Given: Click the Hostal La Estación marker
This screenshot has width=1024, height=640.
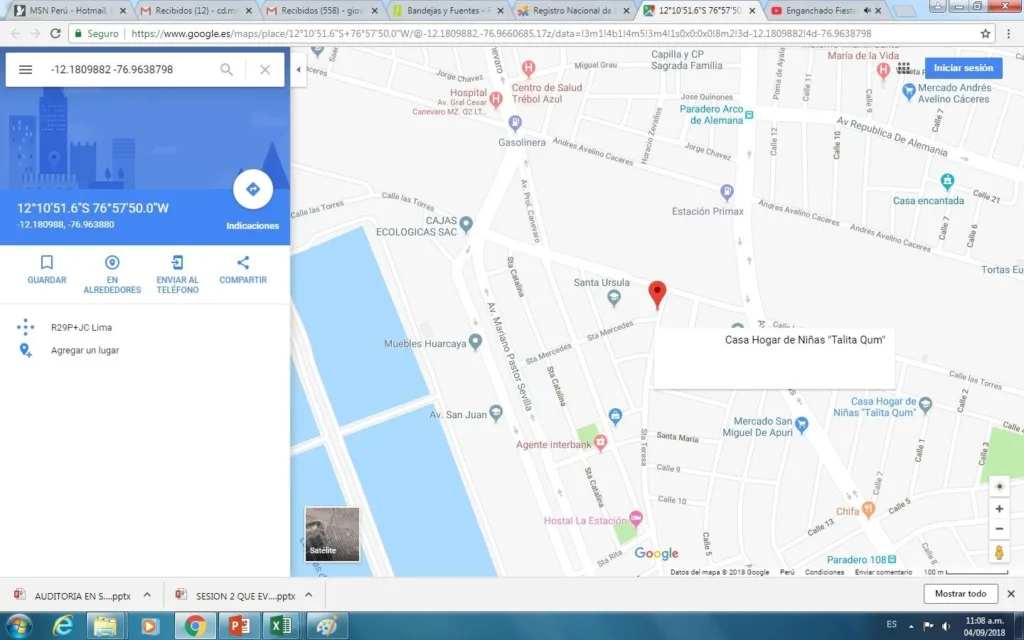Looking at the screenshot, I should (x=636, y=519).
